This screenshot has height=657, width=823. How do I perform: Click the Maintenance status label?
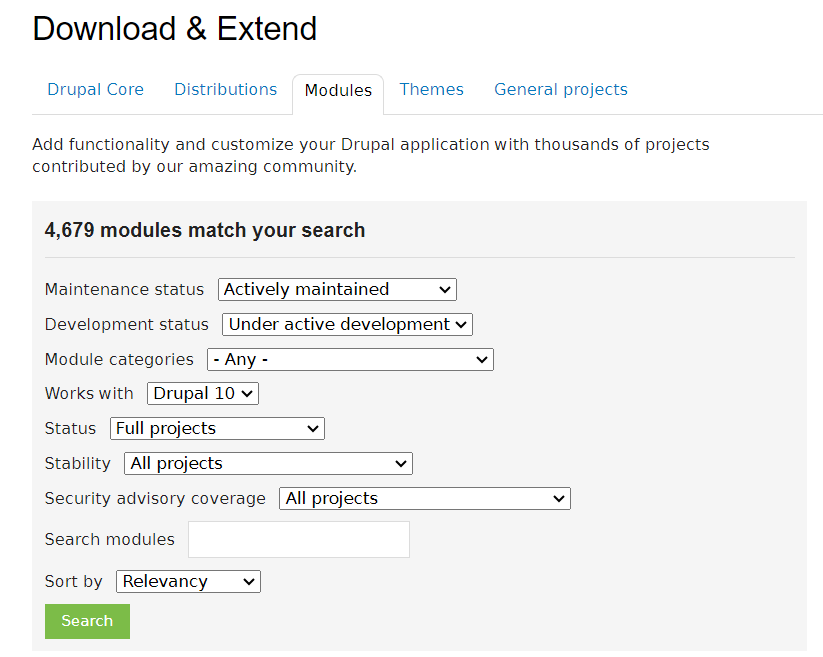tap(124, 290)
